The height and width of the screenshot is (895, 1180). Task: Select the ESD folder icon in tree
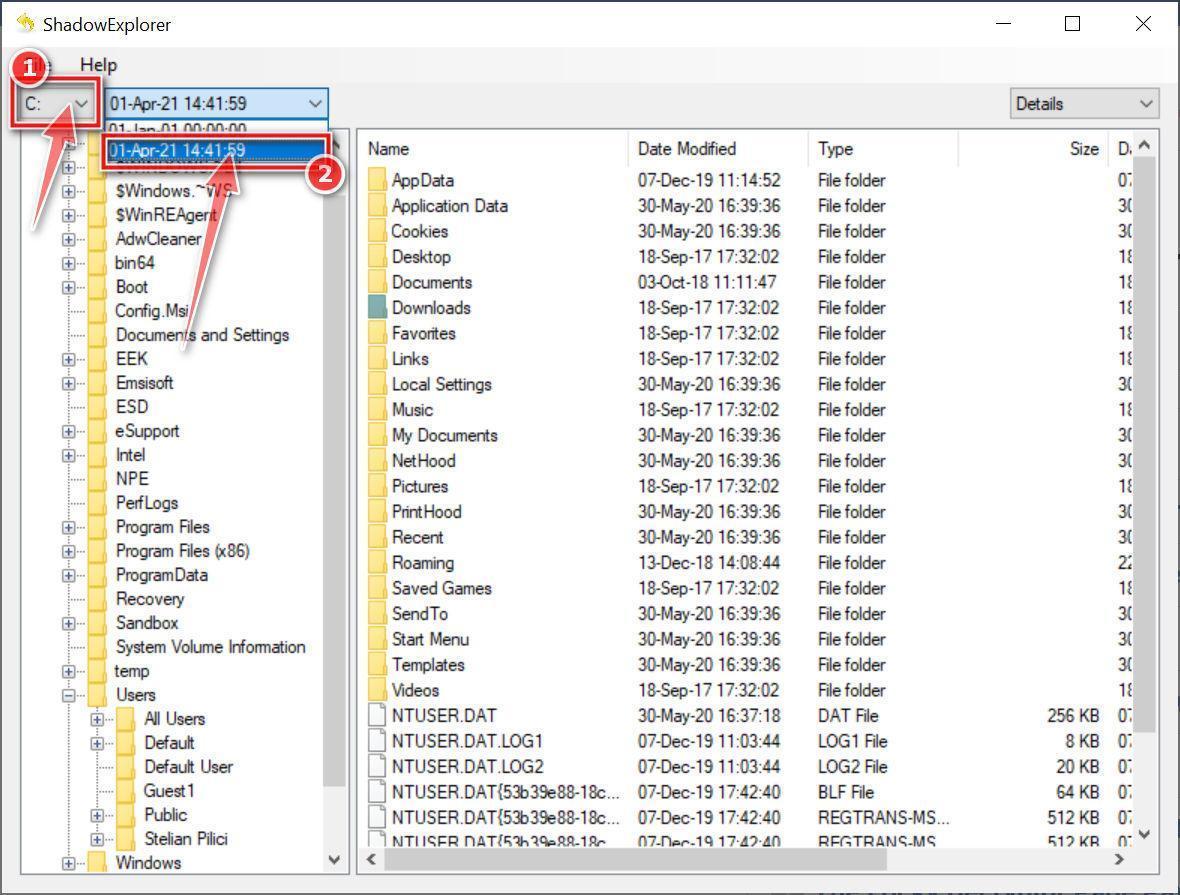[x=97, y=406]
